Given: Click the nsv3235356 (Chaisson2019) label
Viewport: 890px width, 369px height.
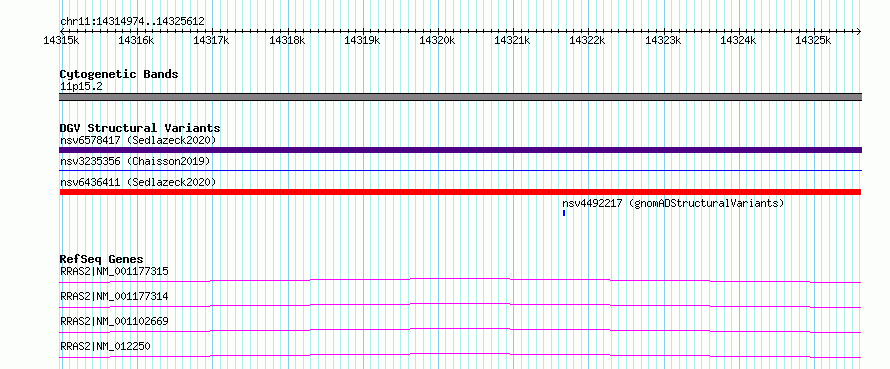Looking at the screenshot, I should (135, 161).
